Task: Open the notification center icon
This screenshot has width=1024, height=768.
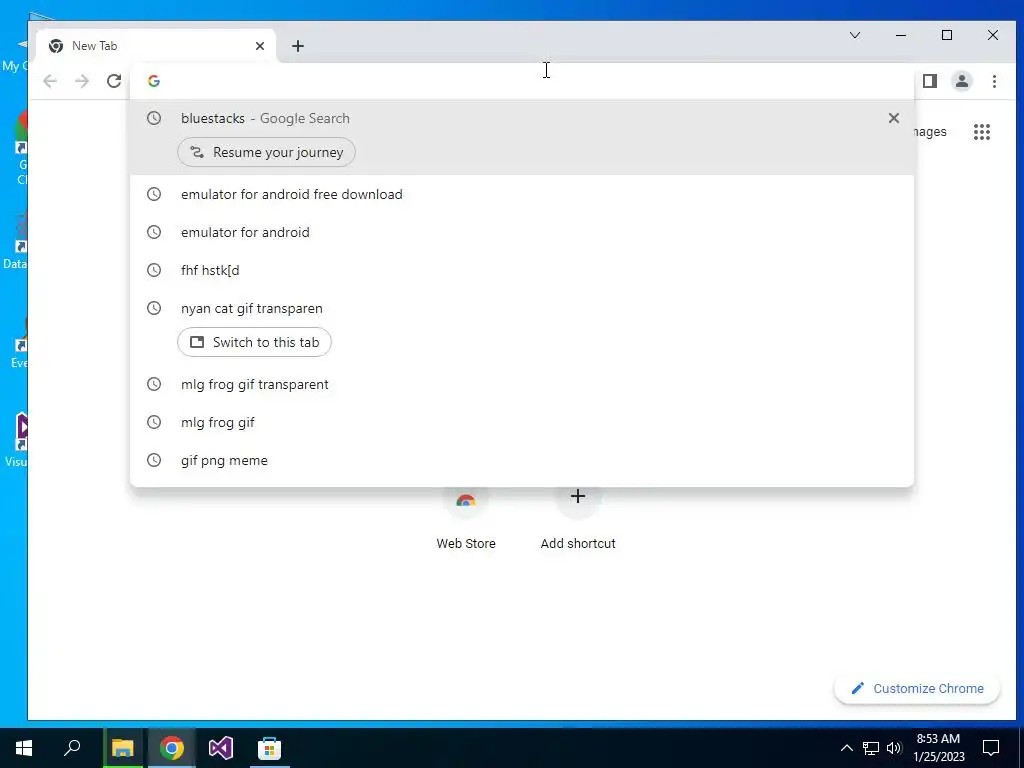Action: click(991, 748)
